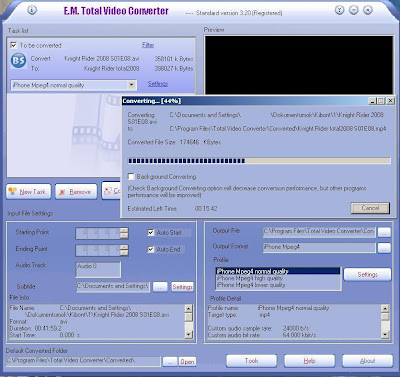Click Knight Rider 2008 S01E08.avi source filename
Image resolution: width=400 pixels, height=377 pixels.
(x=102, y=59)
